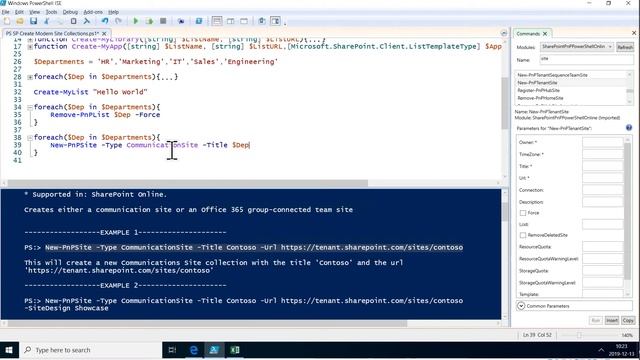Screen dimensions: 640x360
Task: Open the Edit menu
Action: pos(19,12)
